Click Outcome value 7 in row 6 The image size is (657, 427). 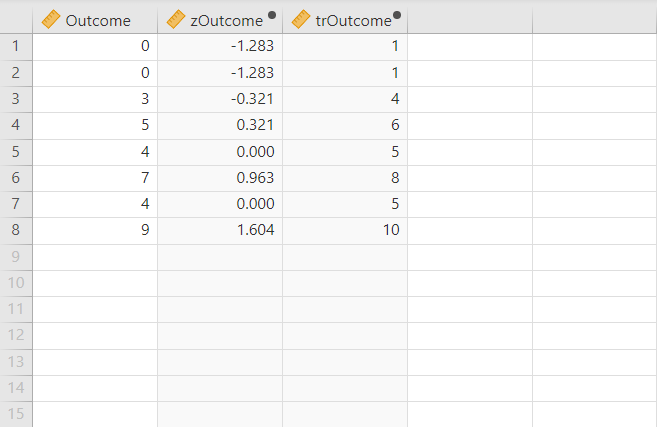coord(145,178)
